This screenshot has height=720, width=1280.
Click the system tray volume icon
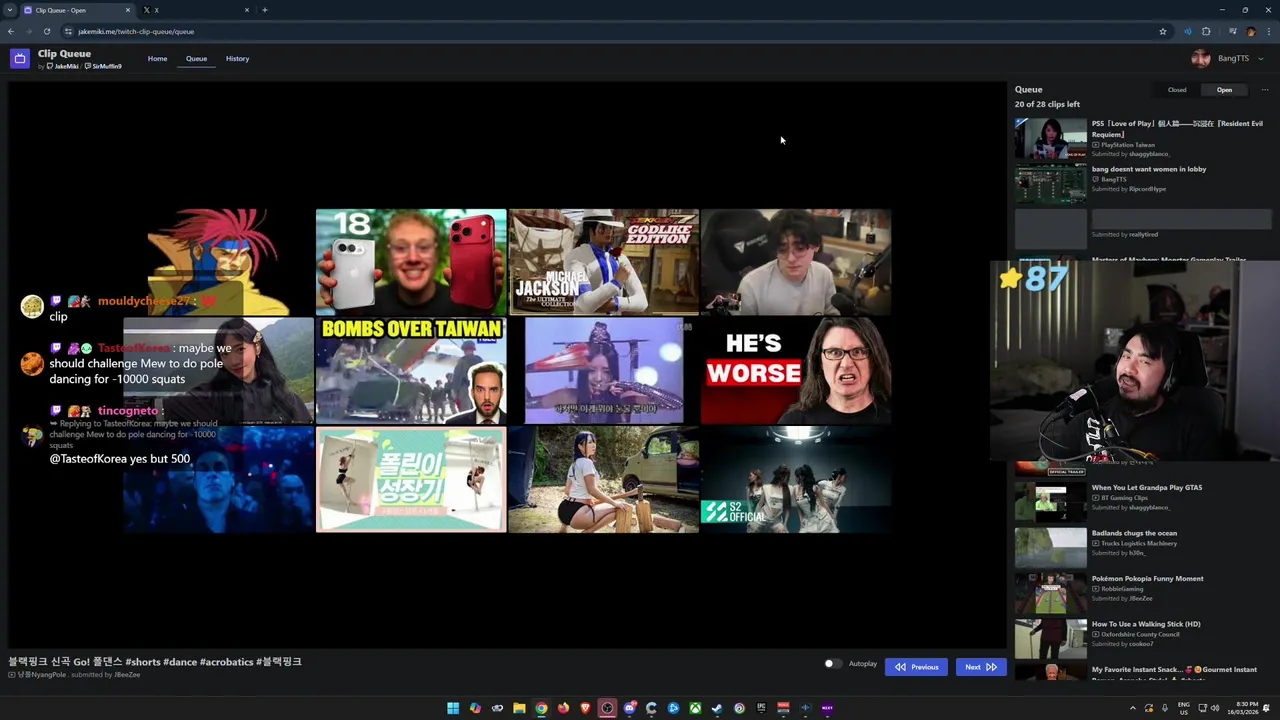tap(1215, 708)
